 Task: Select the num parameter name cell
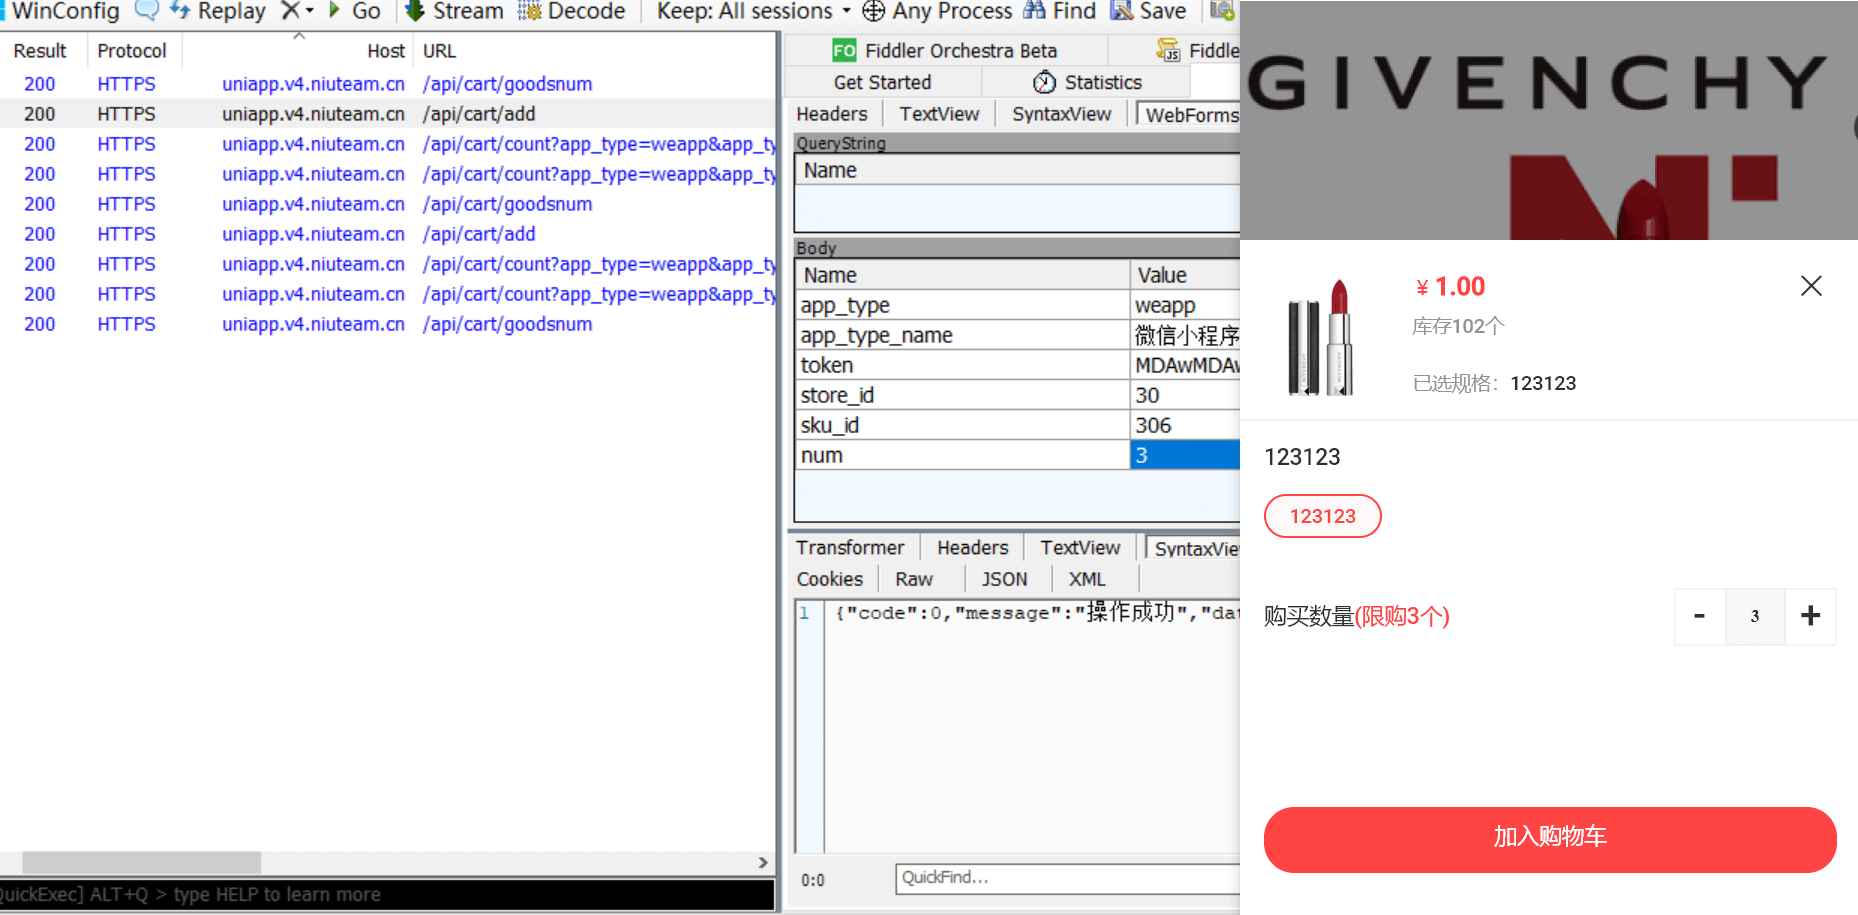point(962,455)
